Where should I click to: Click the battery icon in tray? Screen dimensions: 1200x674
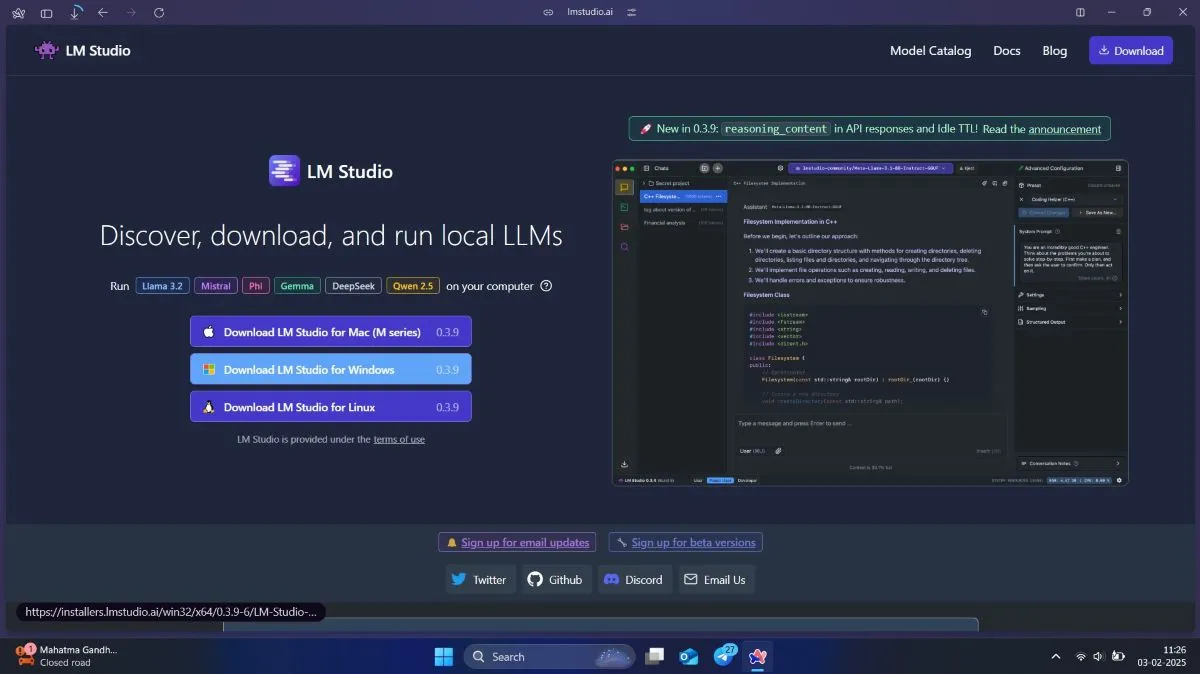click(1119, 657)
